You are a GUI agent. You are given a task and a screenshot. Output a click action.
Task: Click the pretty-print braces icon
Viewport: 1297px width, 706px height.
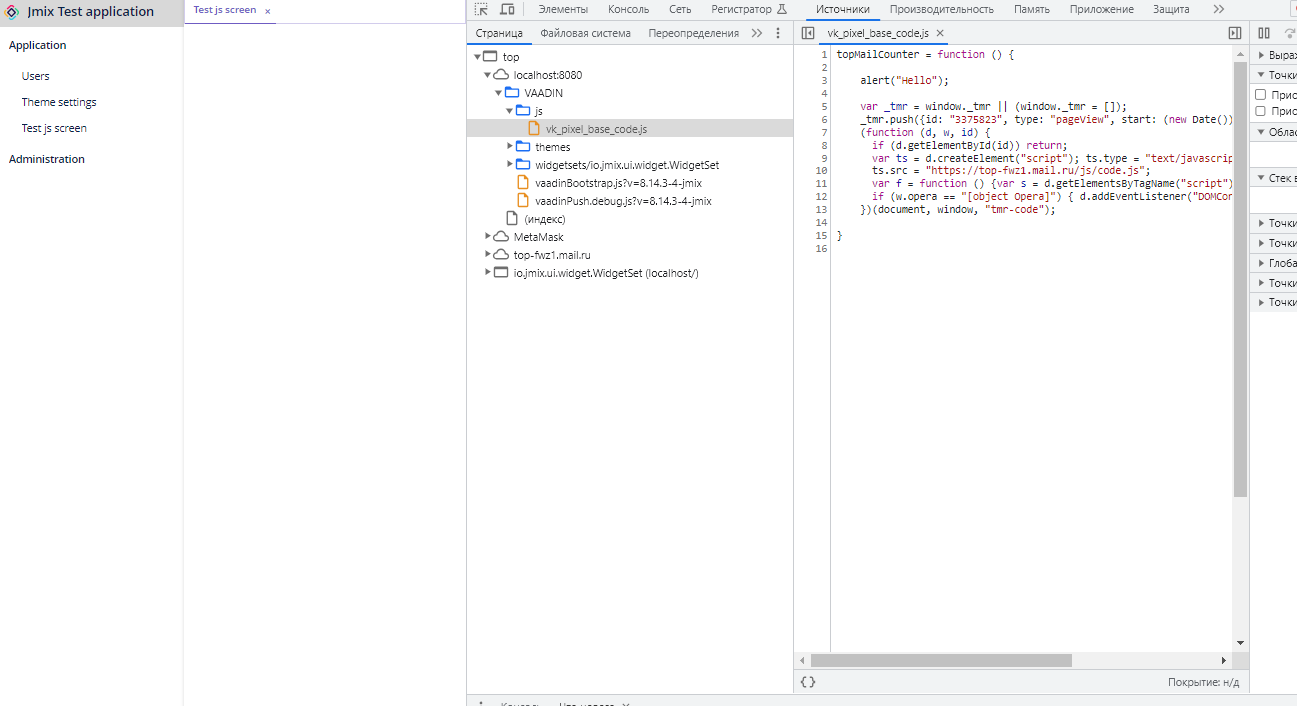coord(808,682)
